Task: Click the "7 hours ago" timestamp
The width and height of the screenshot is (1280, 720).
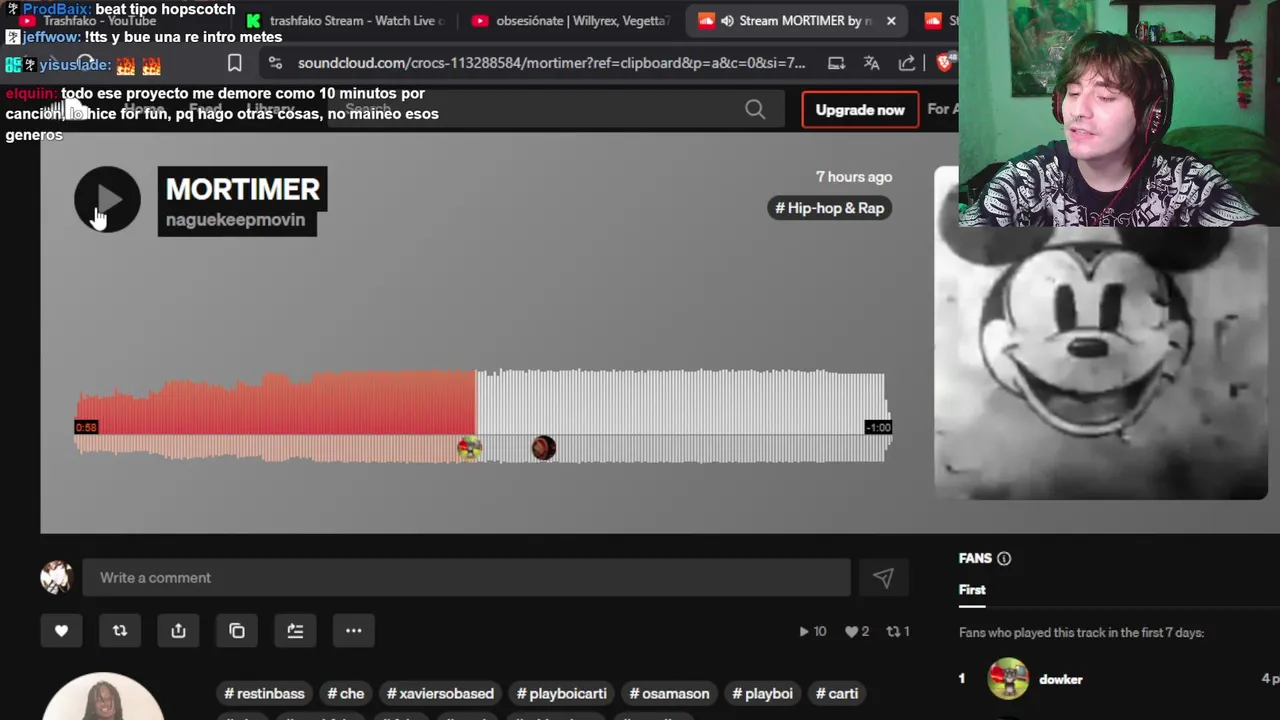Action: pyautogui.click(x=854, y=177)
